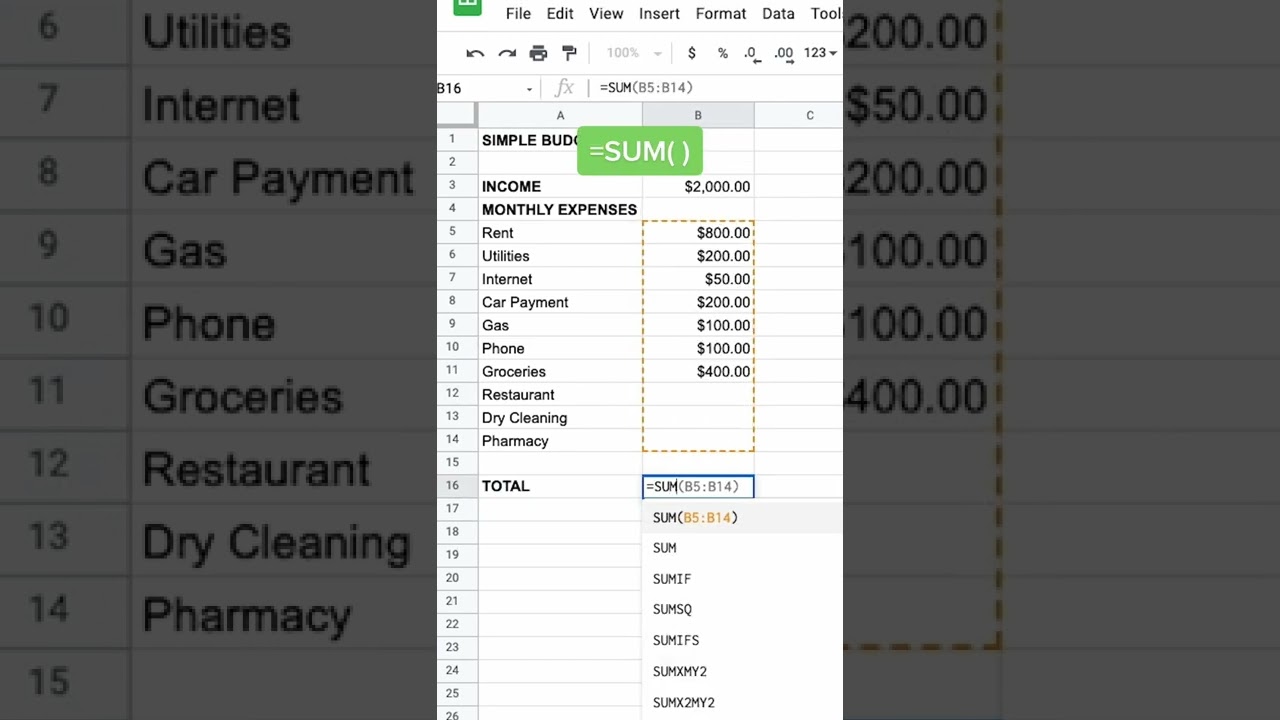The height and width of the screenshot is (720, 1280).
Task: Select column C header
Action: [x=799, y=115]
